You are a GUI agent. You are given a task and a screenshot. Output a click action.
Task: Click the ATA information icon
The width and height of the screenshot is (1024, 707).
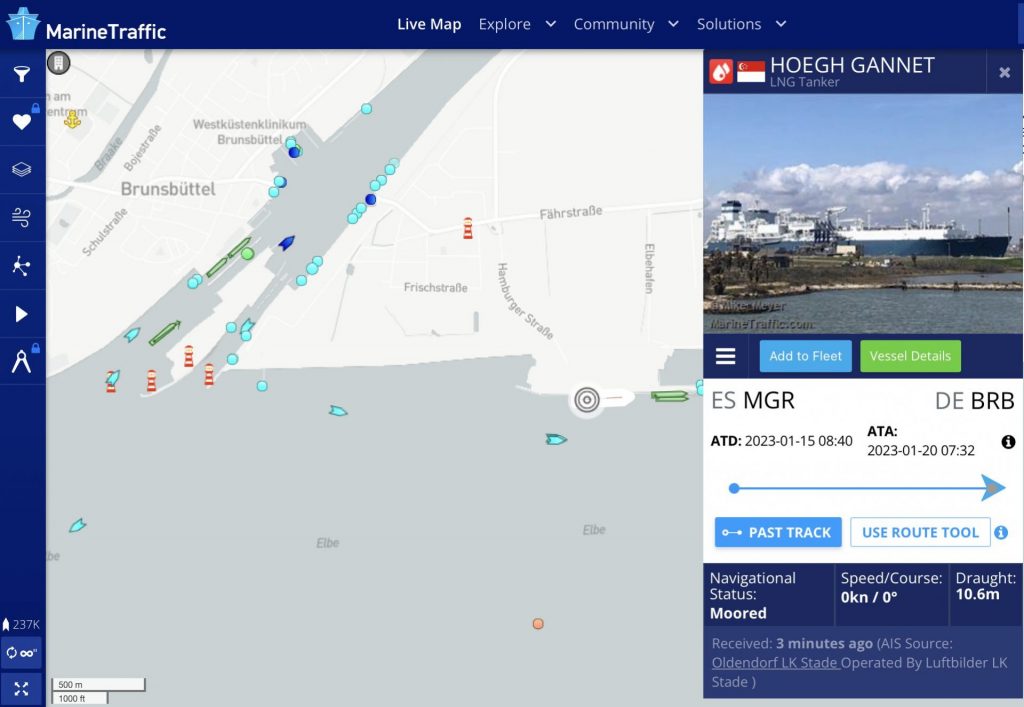(x=1008, y=442)
